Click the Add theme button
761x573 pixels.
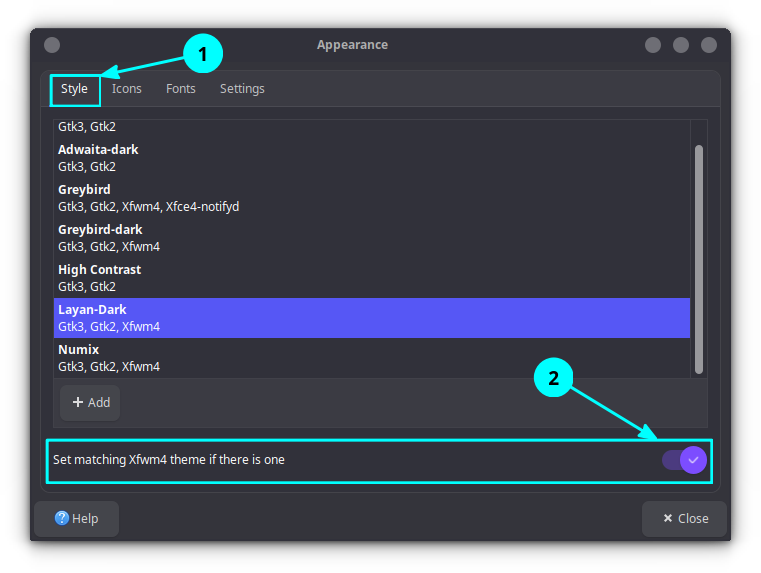pyautogui.click(x=90, y=403)
